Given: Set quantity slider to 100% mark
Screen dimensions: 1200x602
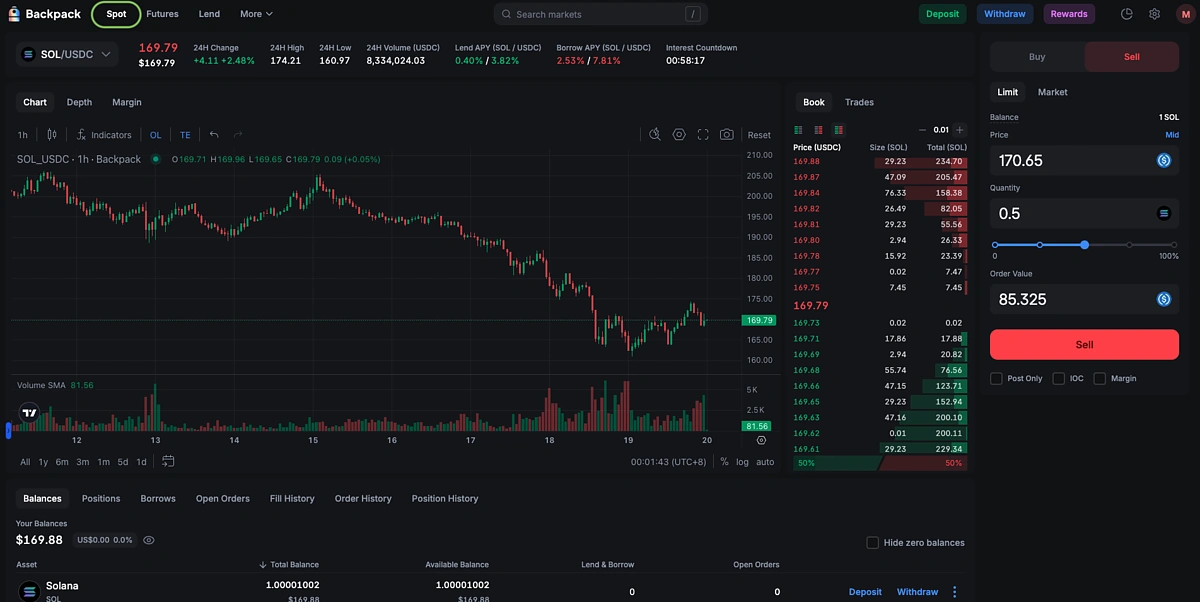Looking at the screenshot, I should pos(1174,244).
